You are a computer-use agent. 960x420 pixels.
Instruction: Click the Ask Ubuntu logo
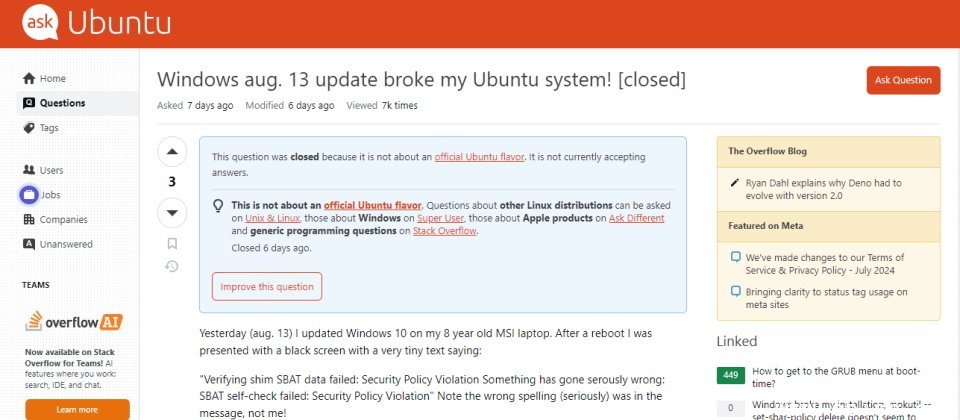(97, 23)
